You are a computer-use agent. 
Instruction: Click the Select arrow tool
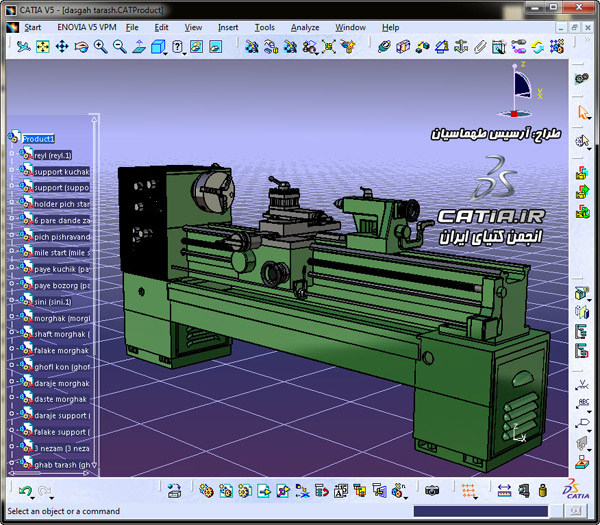point(582,112)
